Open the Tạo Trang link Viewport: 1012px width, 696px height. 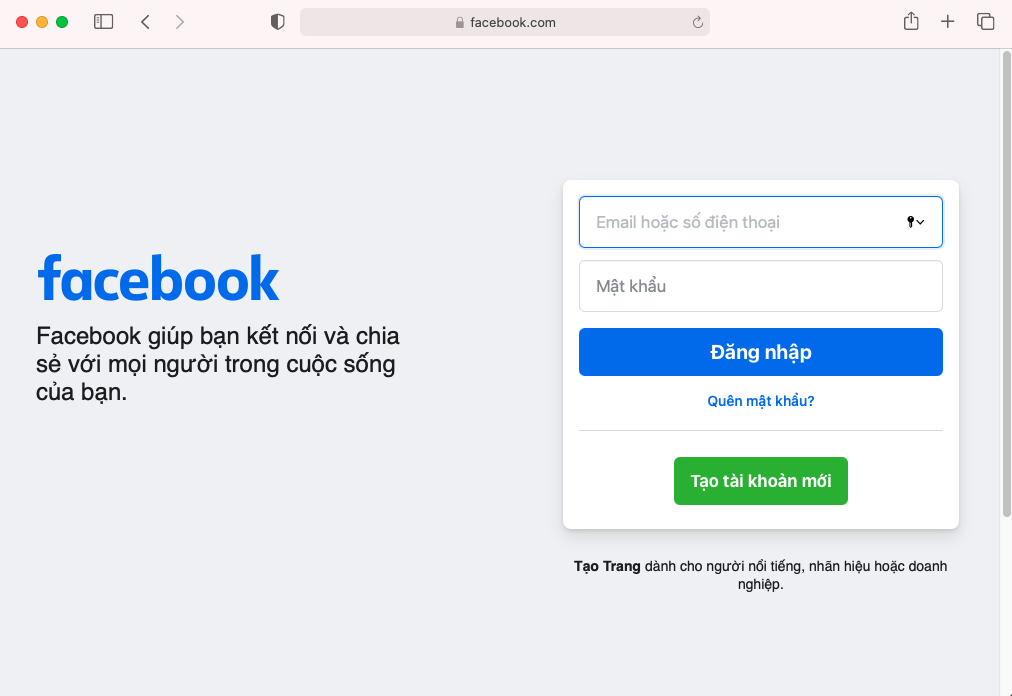click(607, 566)
